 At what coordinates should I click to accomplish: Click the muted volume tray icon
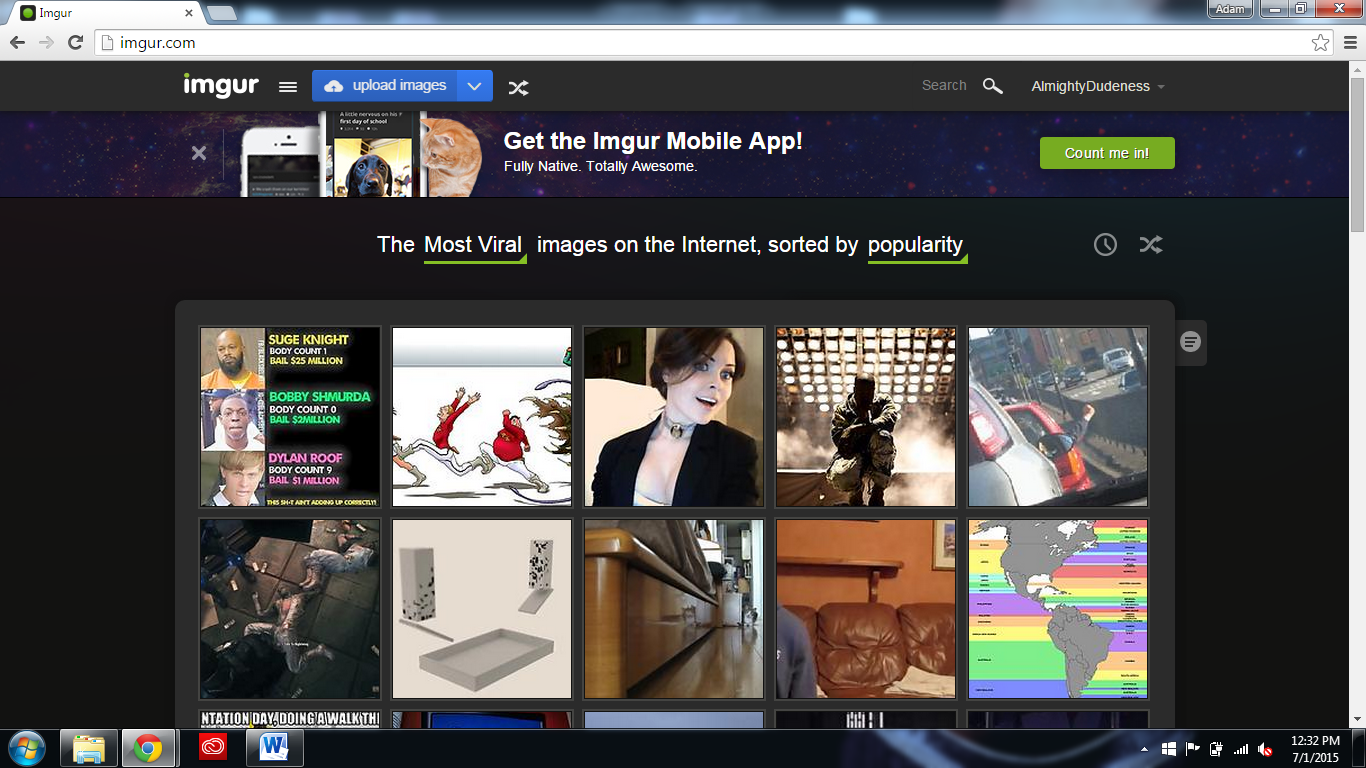click(1265, 749)
